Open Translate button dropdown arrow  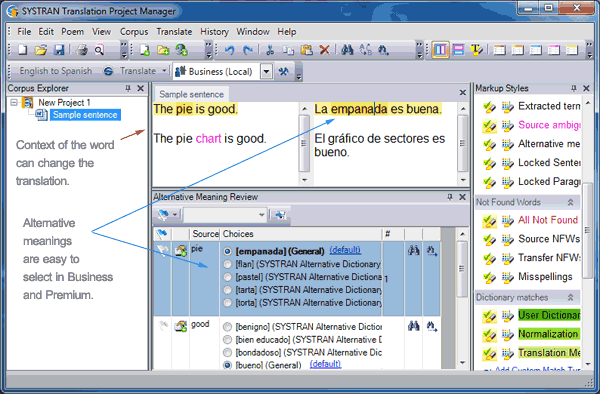(x=165, y=71)
